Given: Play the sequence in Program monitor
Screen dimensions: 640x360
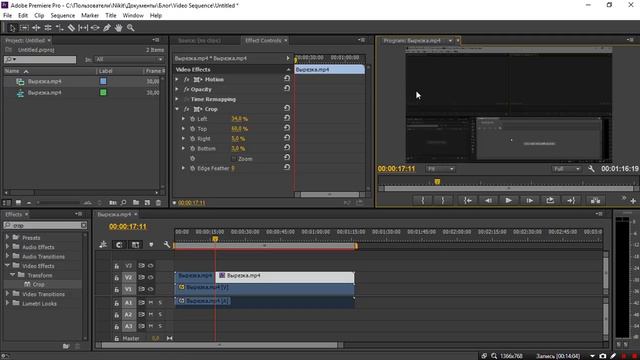Looking at the screenshot, I should click(x=509, y=200).
